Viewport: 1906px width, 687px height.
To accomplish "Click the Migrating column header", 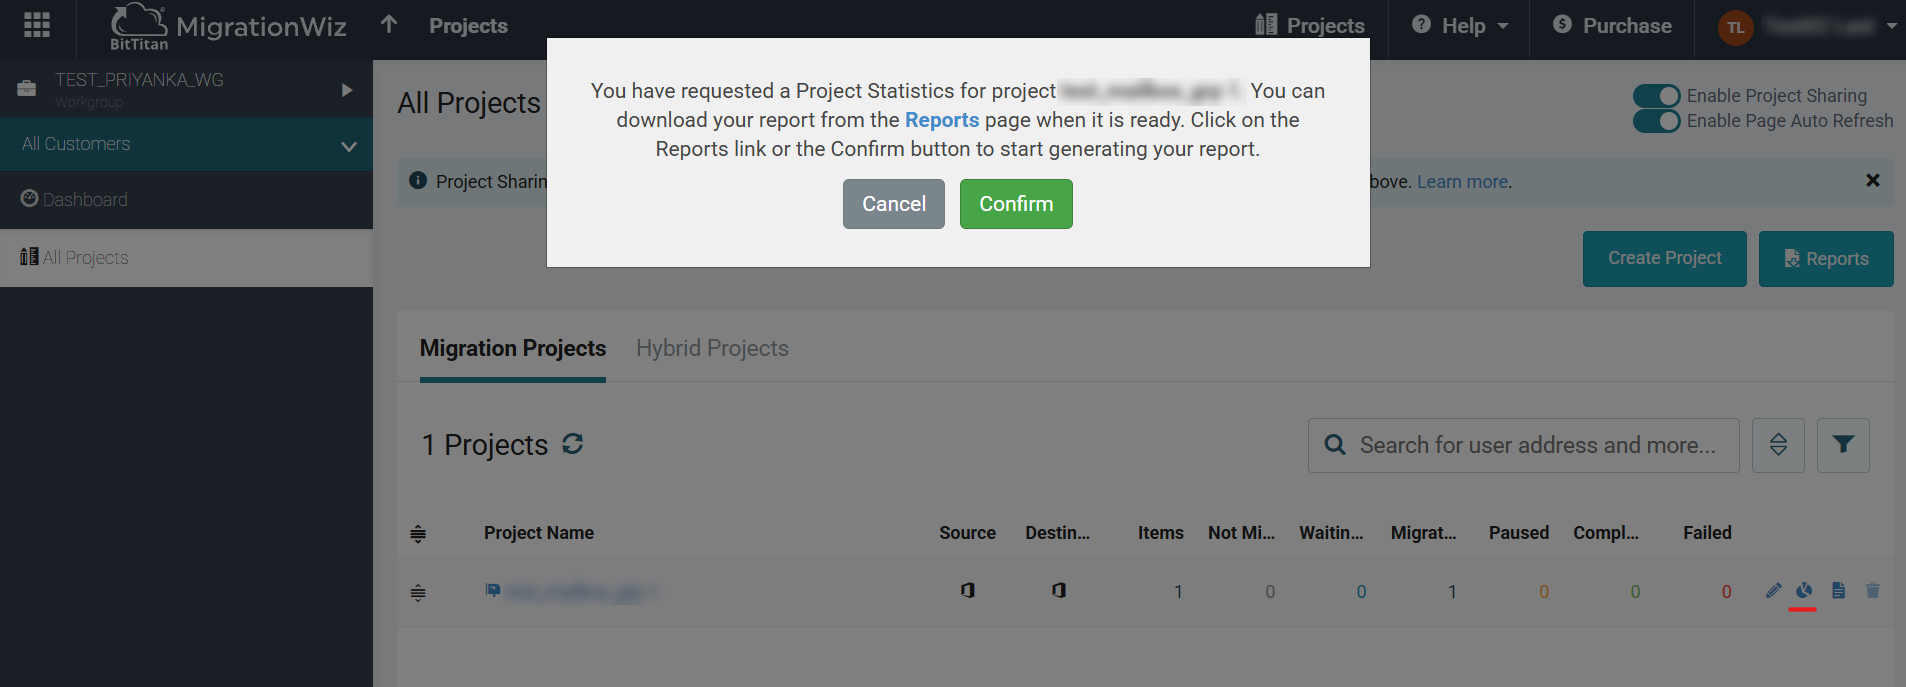I will point(1423,533).
